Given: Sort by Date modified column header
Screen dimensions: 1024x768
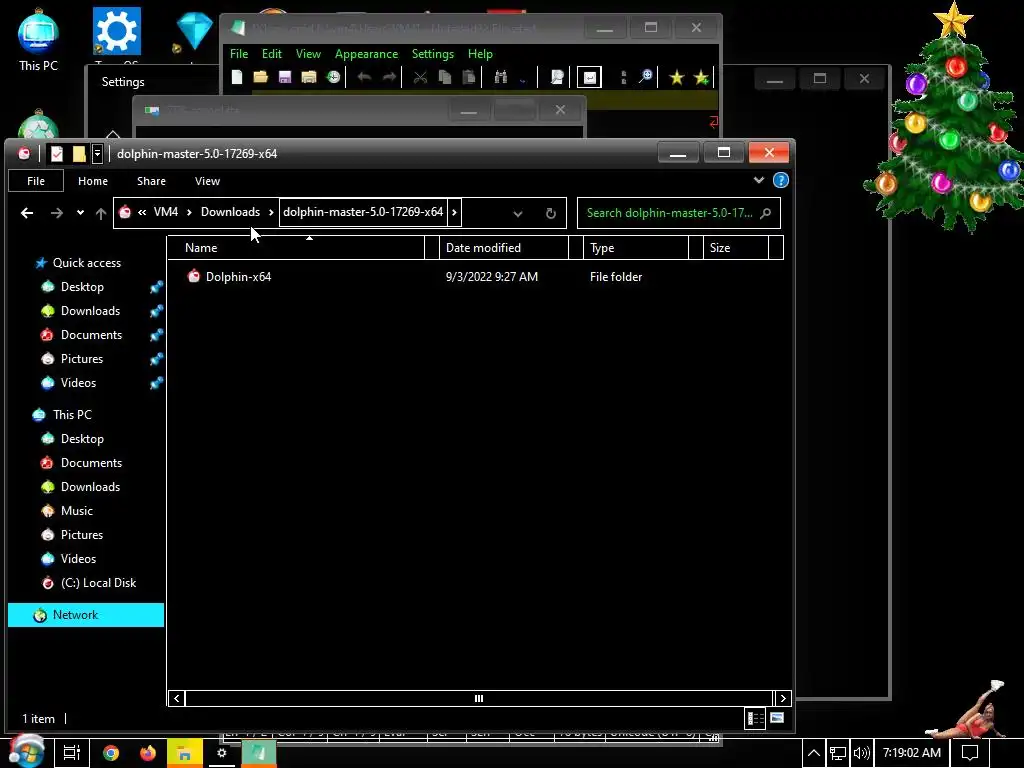Looking at the screenshot, I should (504, 248).
